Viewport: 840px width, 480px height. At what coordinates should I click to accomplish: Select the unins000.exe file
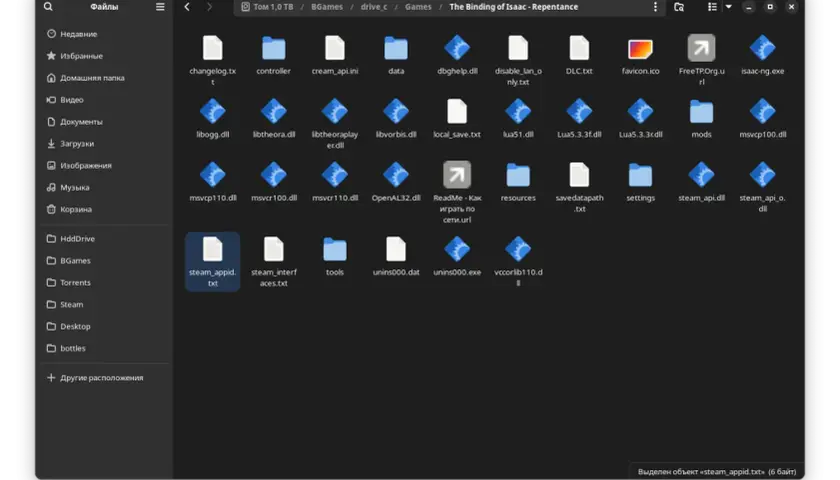click(457, 256)
